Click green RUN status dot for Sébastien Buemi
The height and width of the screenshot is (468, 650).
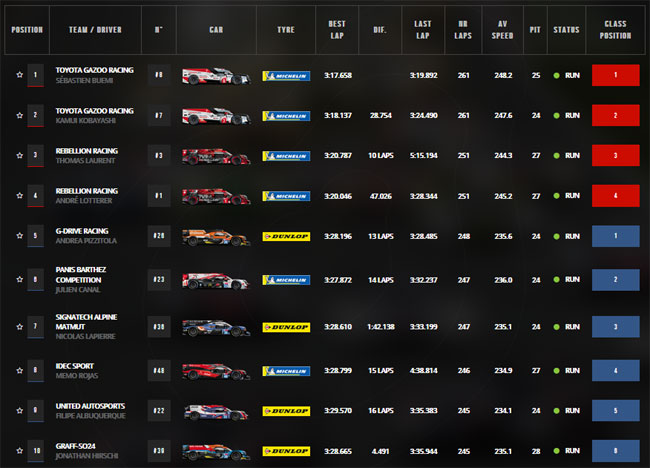(x=557, y=75)
